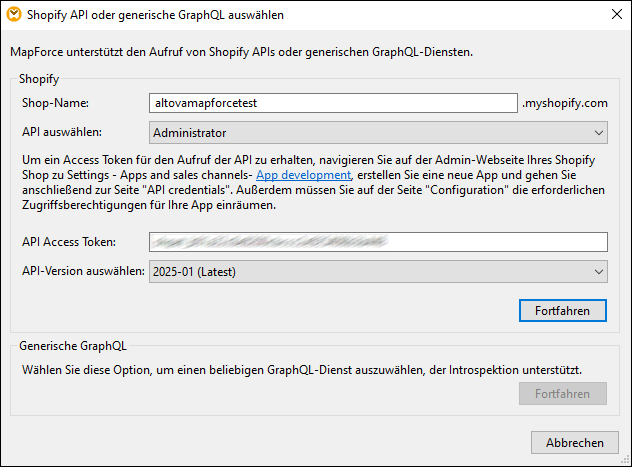The height and width of the screenshot is (467, 632).
Task: Click the Abbrechen button
Action: [x=574, y=442]
